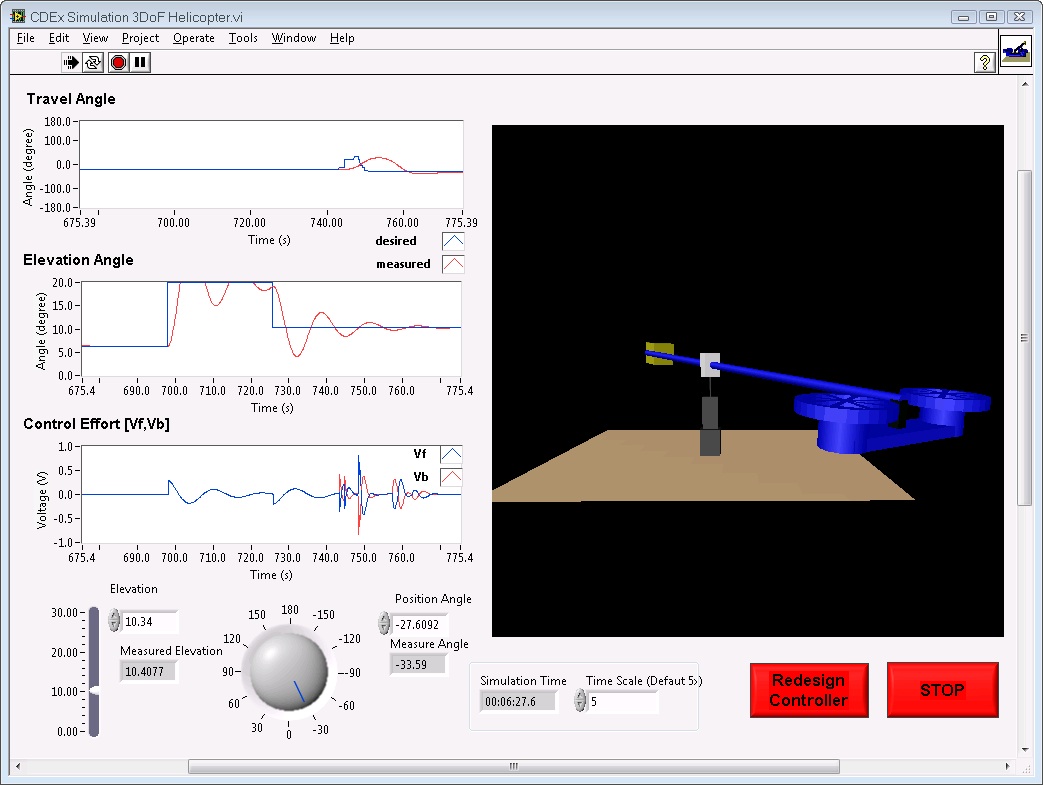Click the Time Scale stepper arrows
Screen dimensions: 1043x785
click(580, 702)
